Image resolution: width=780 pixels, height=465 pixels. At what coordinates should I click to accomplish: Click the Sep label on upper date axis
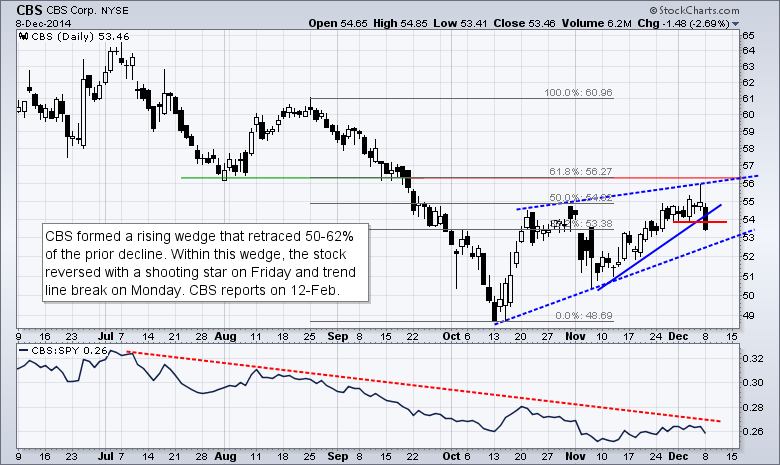(338, 336)
